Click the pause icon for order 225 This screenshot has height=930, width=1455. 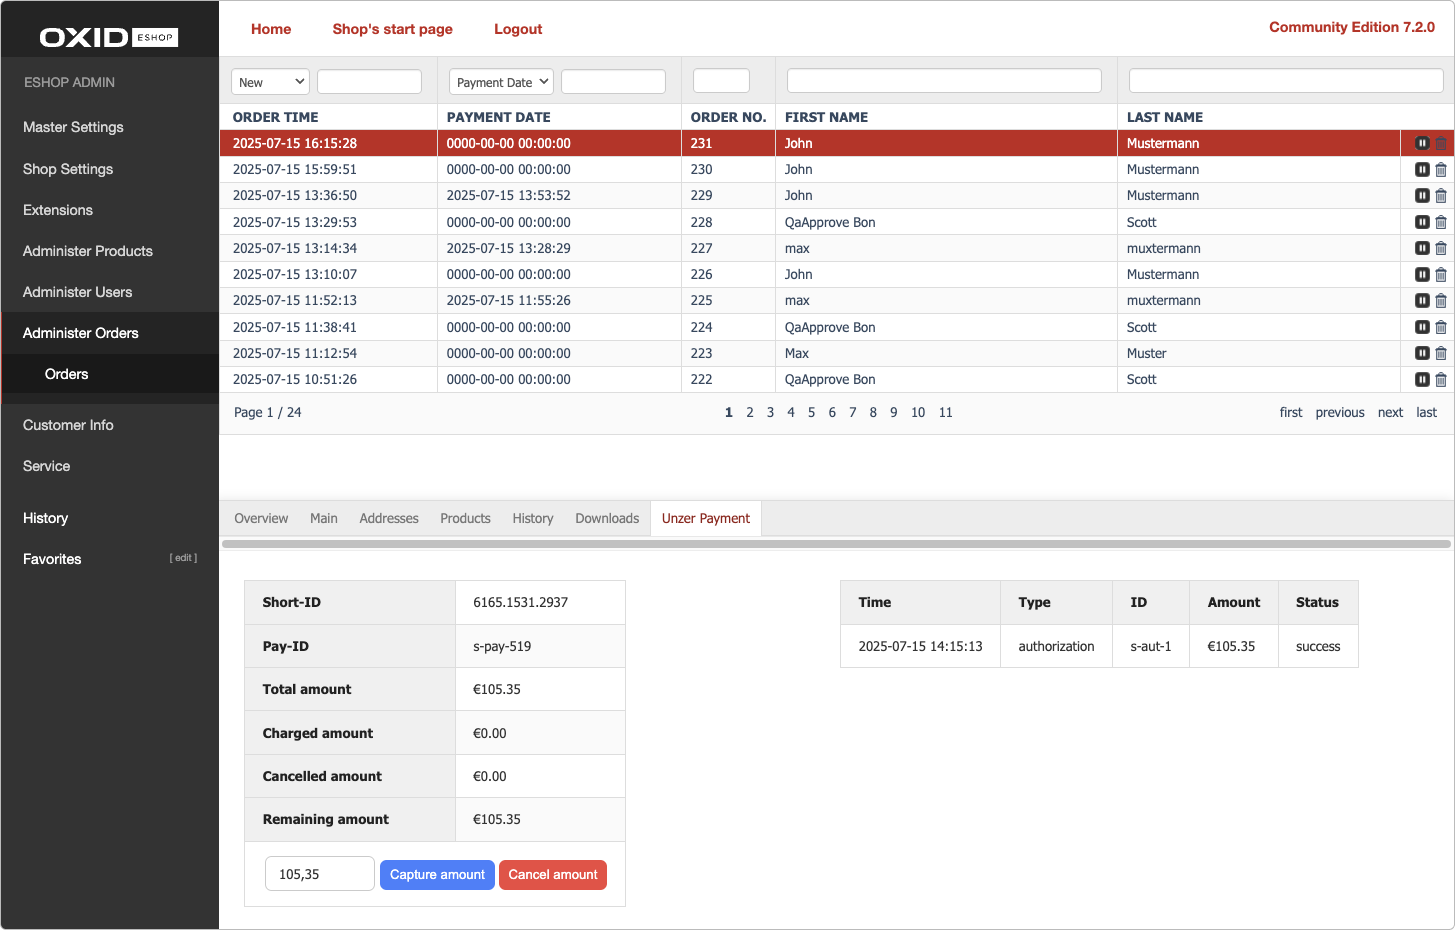1421,301
